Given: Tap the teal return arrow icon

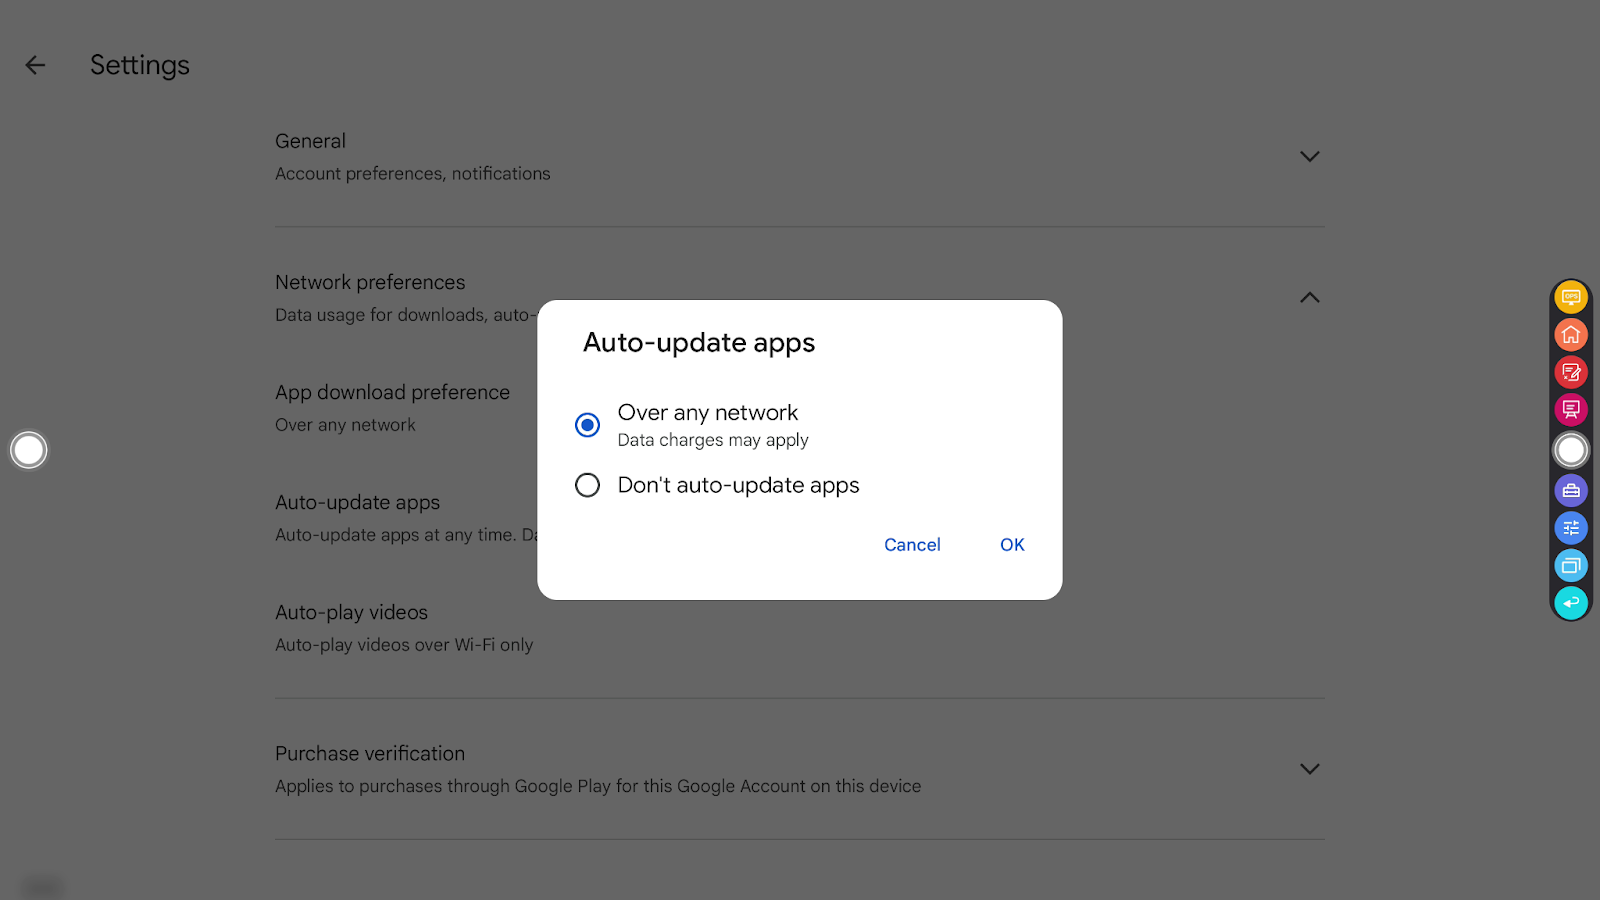Looking at the screenshot, I should (1571, 603).
